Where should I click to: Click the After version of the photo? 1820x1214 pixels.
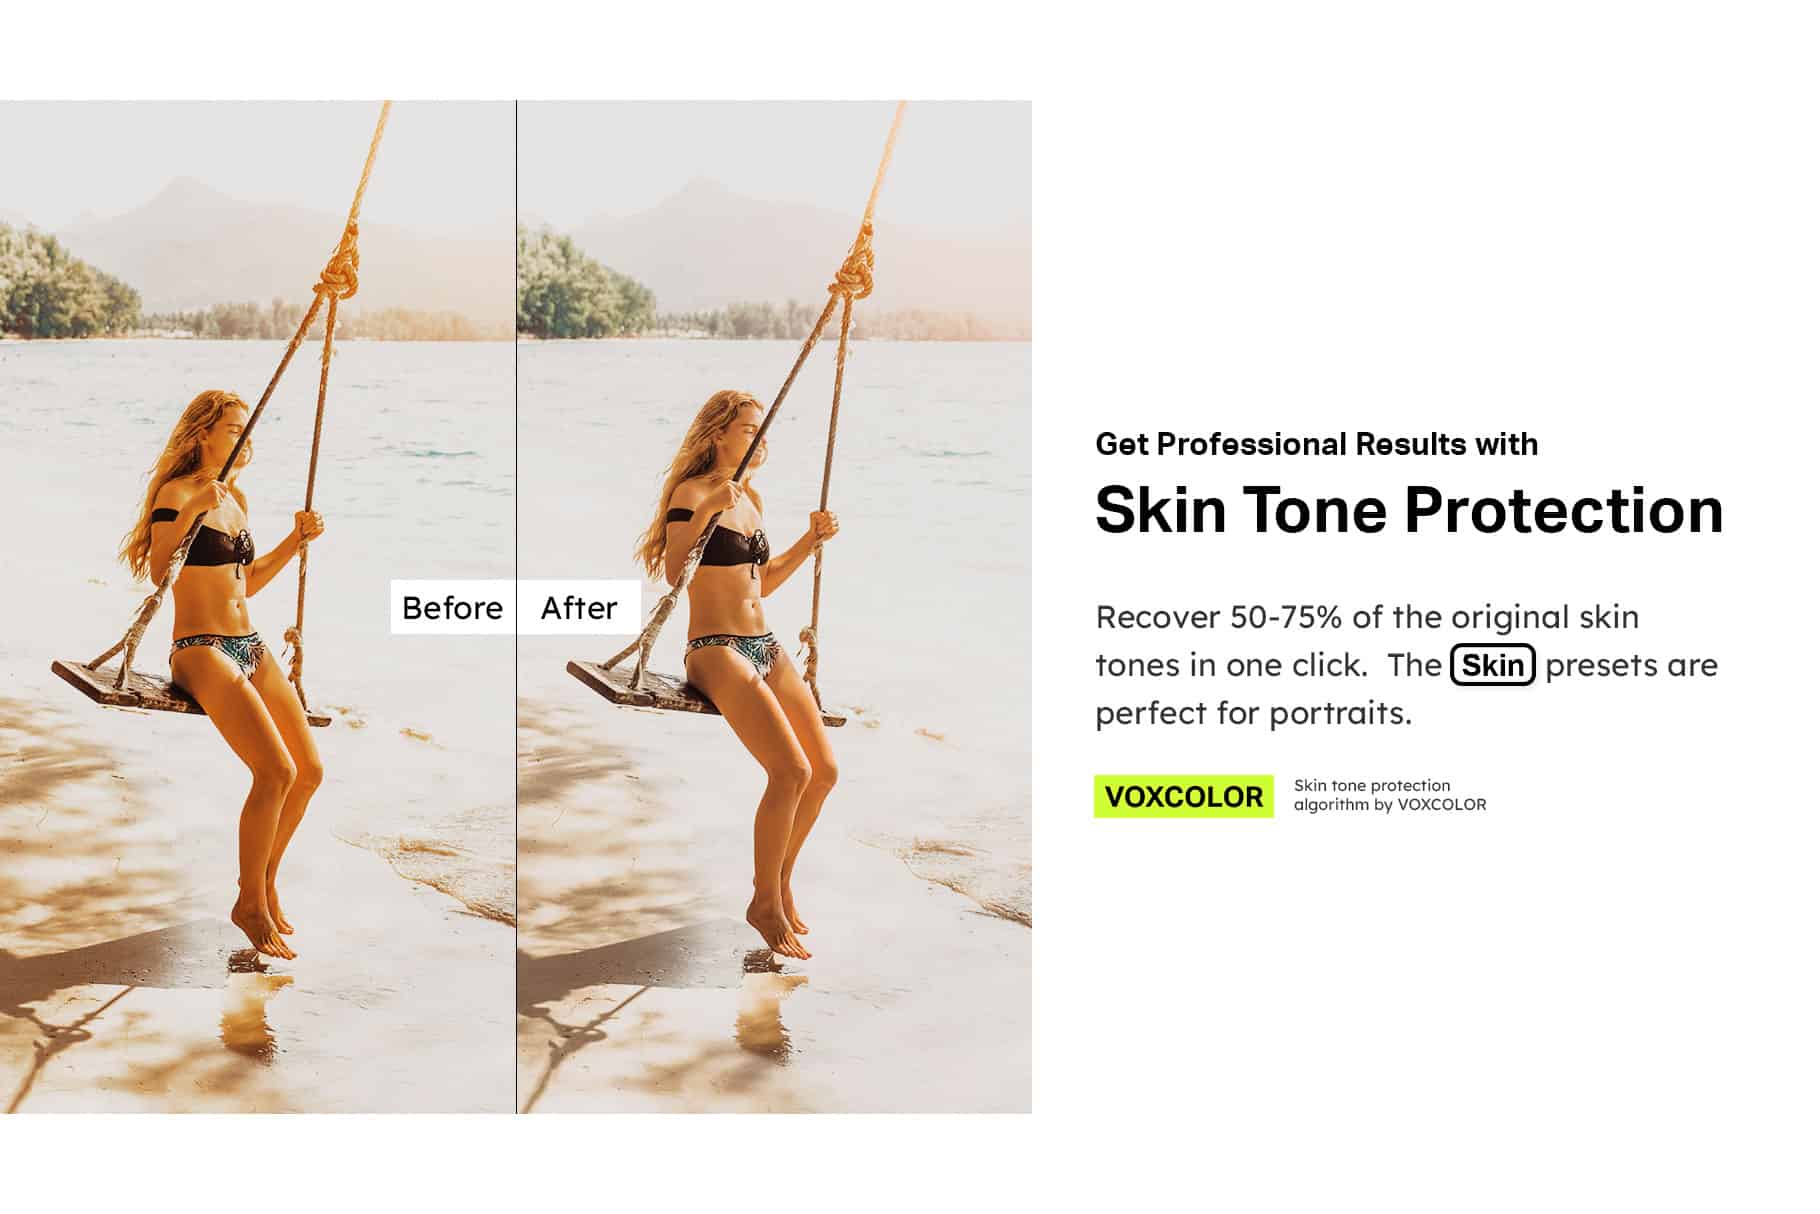pos(775,606)
